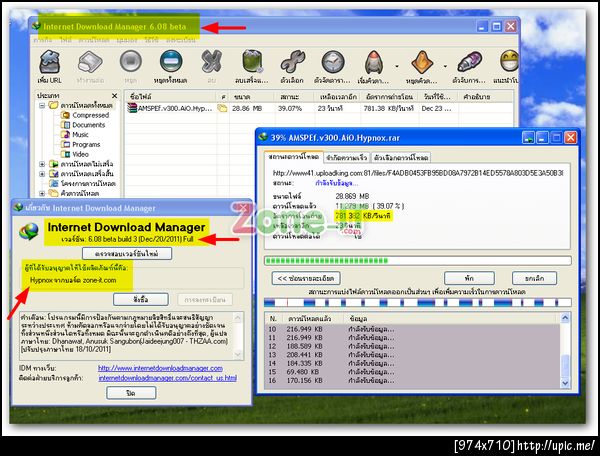
Task: Click the Hide details button
Action: click(x=306, y=278)
